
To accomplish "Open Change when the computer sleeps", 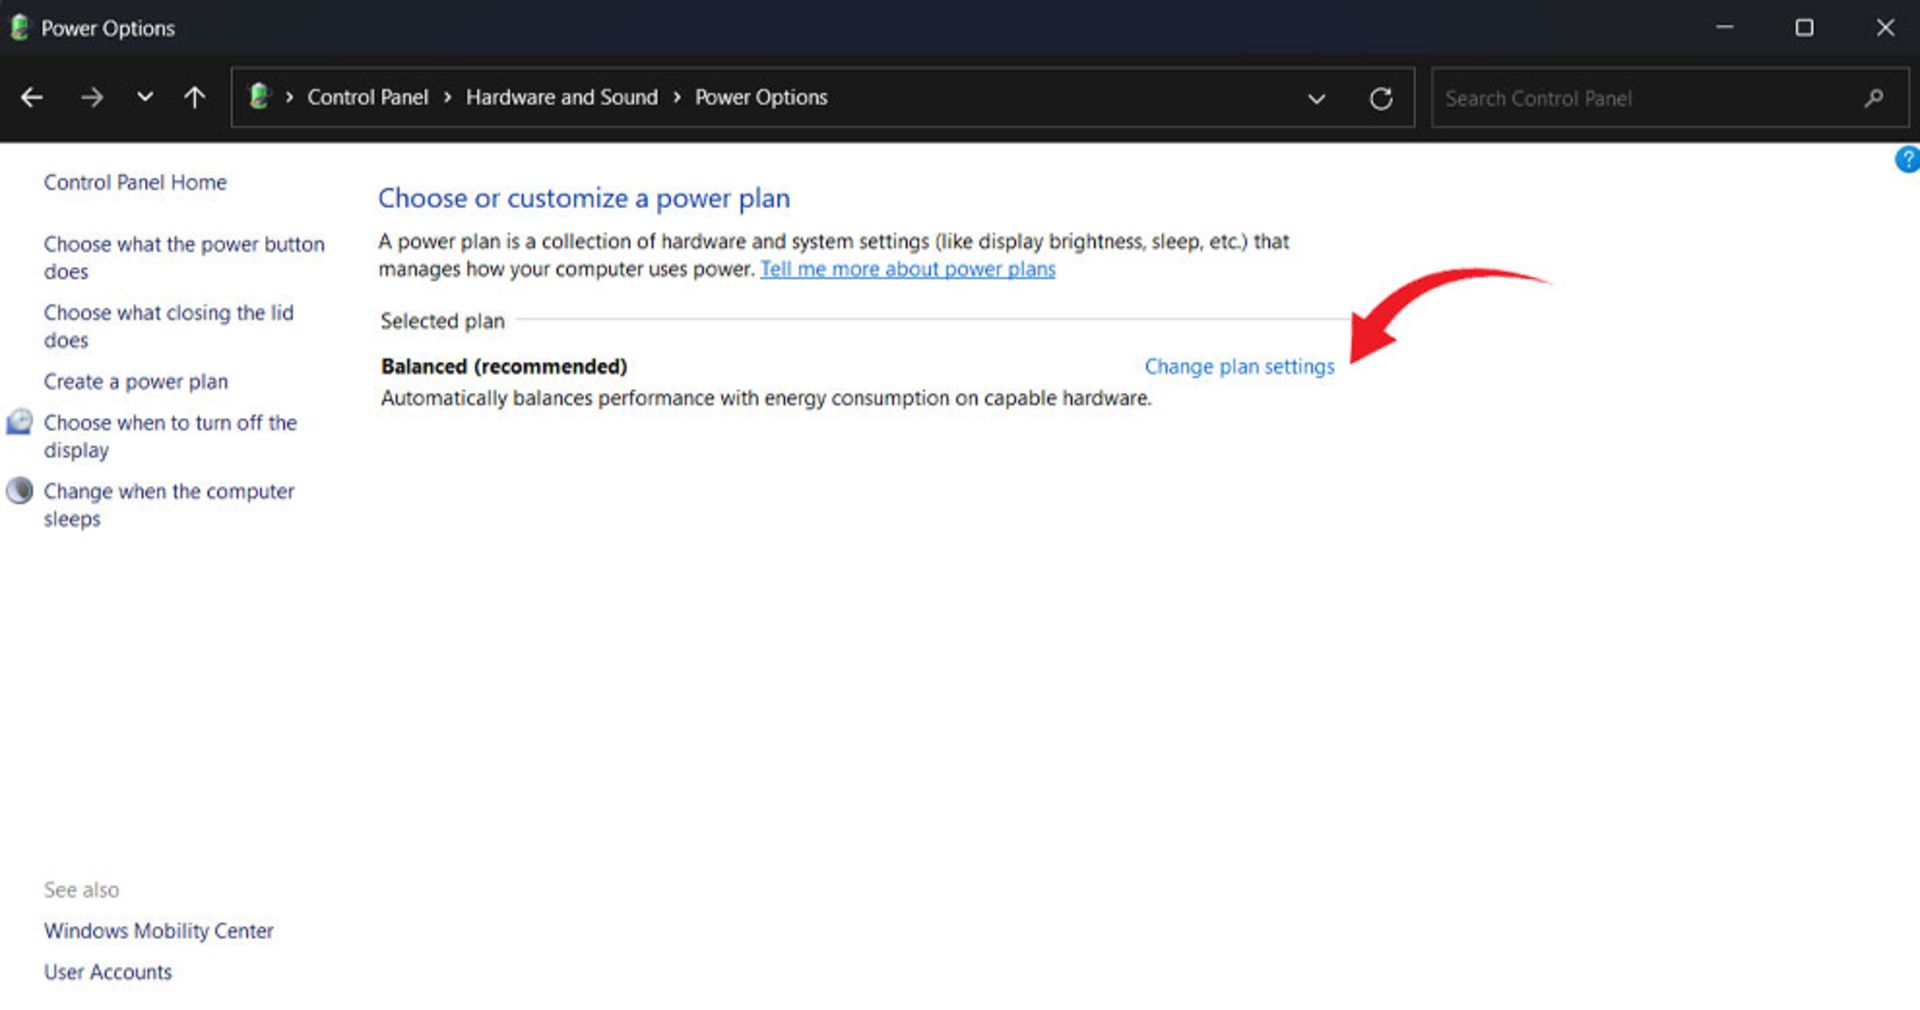I will click(x=169, y=505).
